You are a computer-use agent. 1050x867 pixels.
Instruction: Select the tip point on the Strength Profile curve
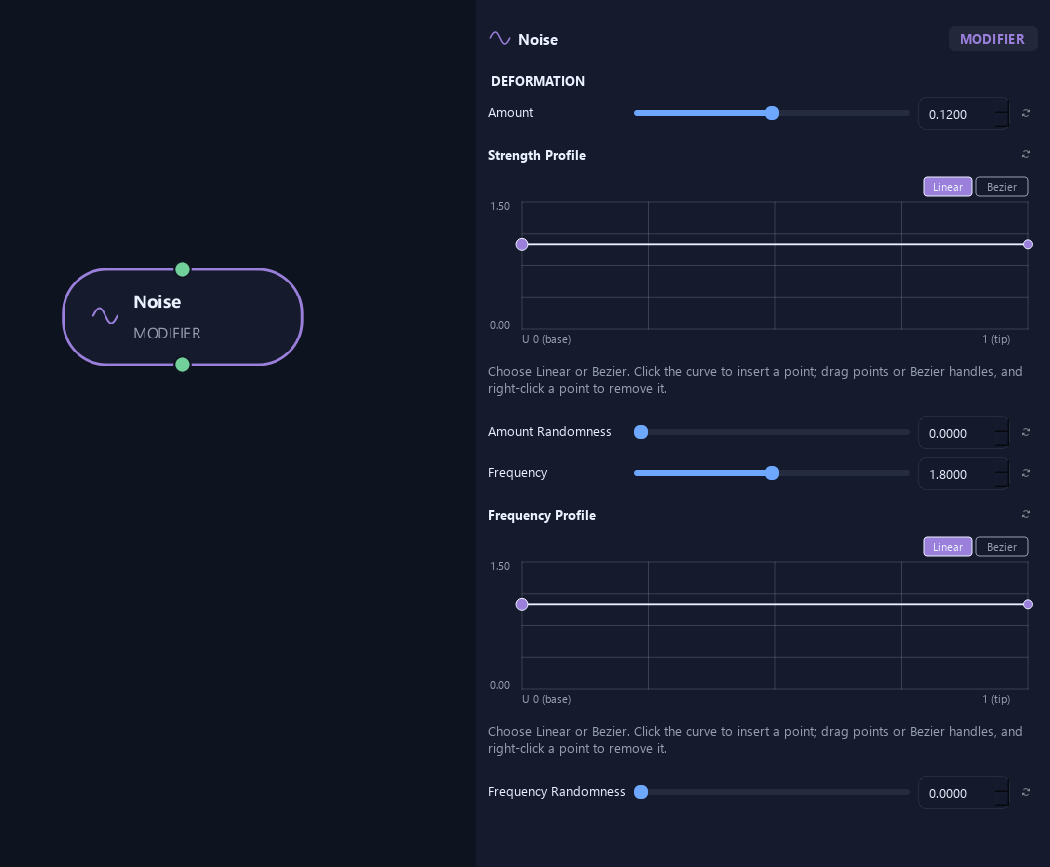tap(1028, 244)
